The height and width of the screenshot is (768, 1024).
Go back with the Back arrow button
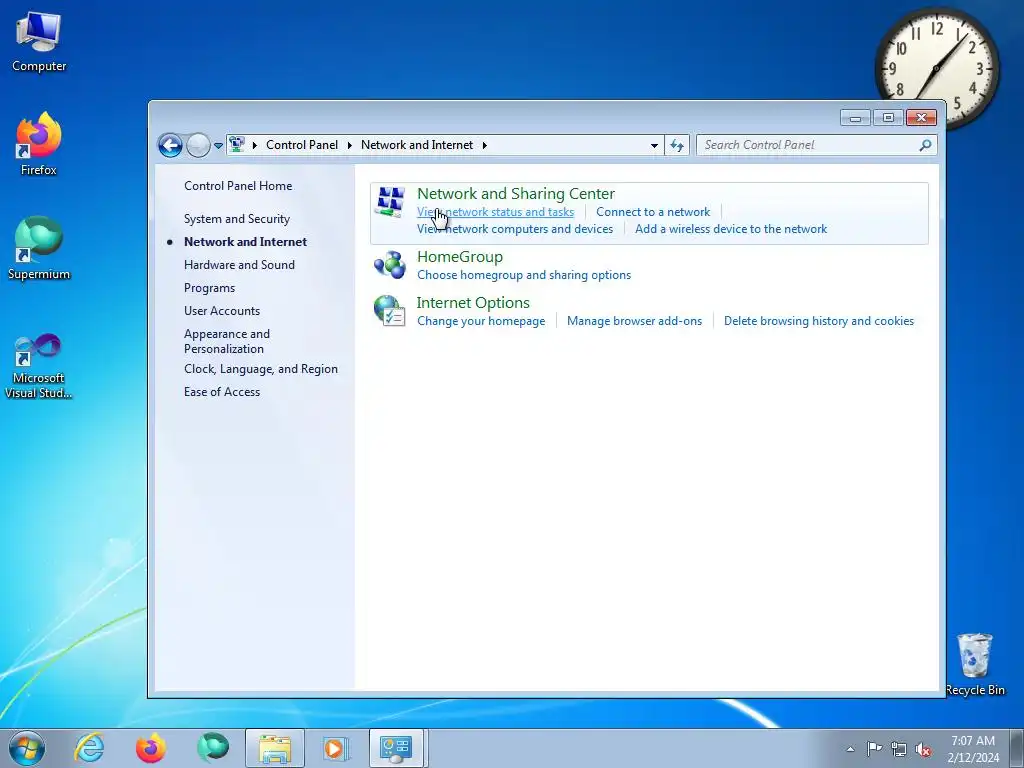click(x=170, y=145)
